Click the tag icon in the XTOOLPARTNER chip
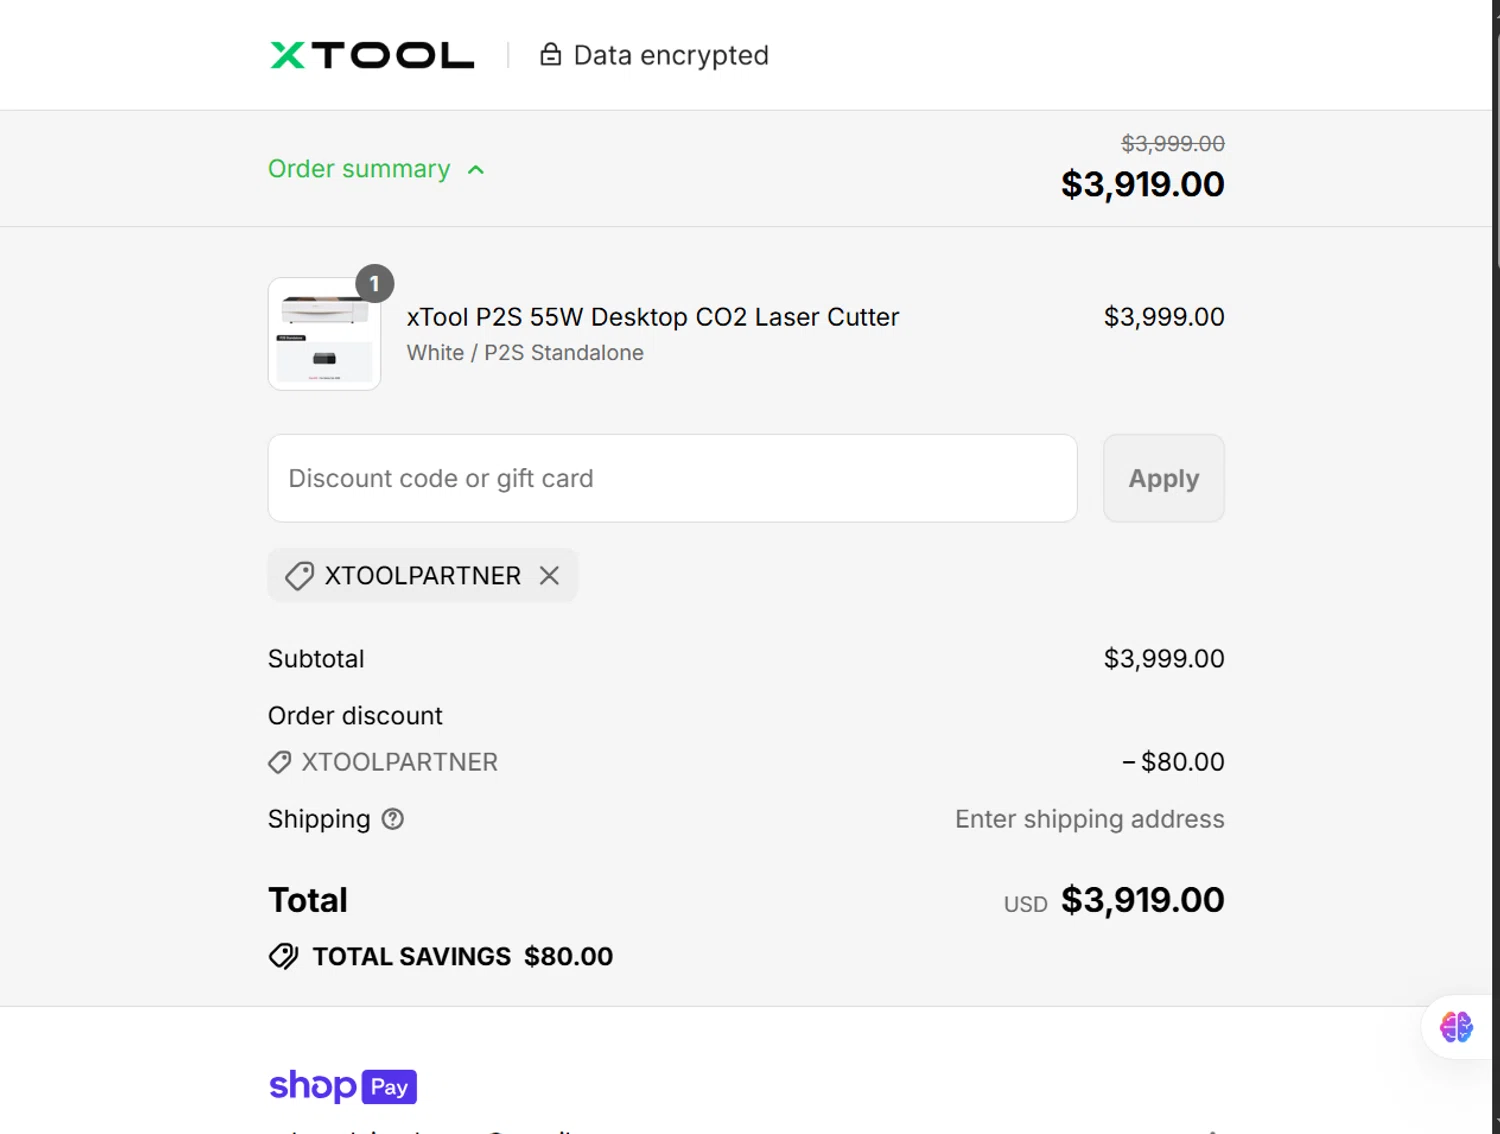This screenshot has width=1500, height=1134. click(x=299, y=576)
